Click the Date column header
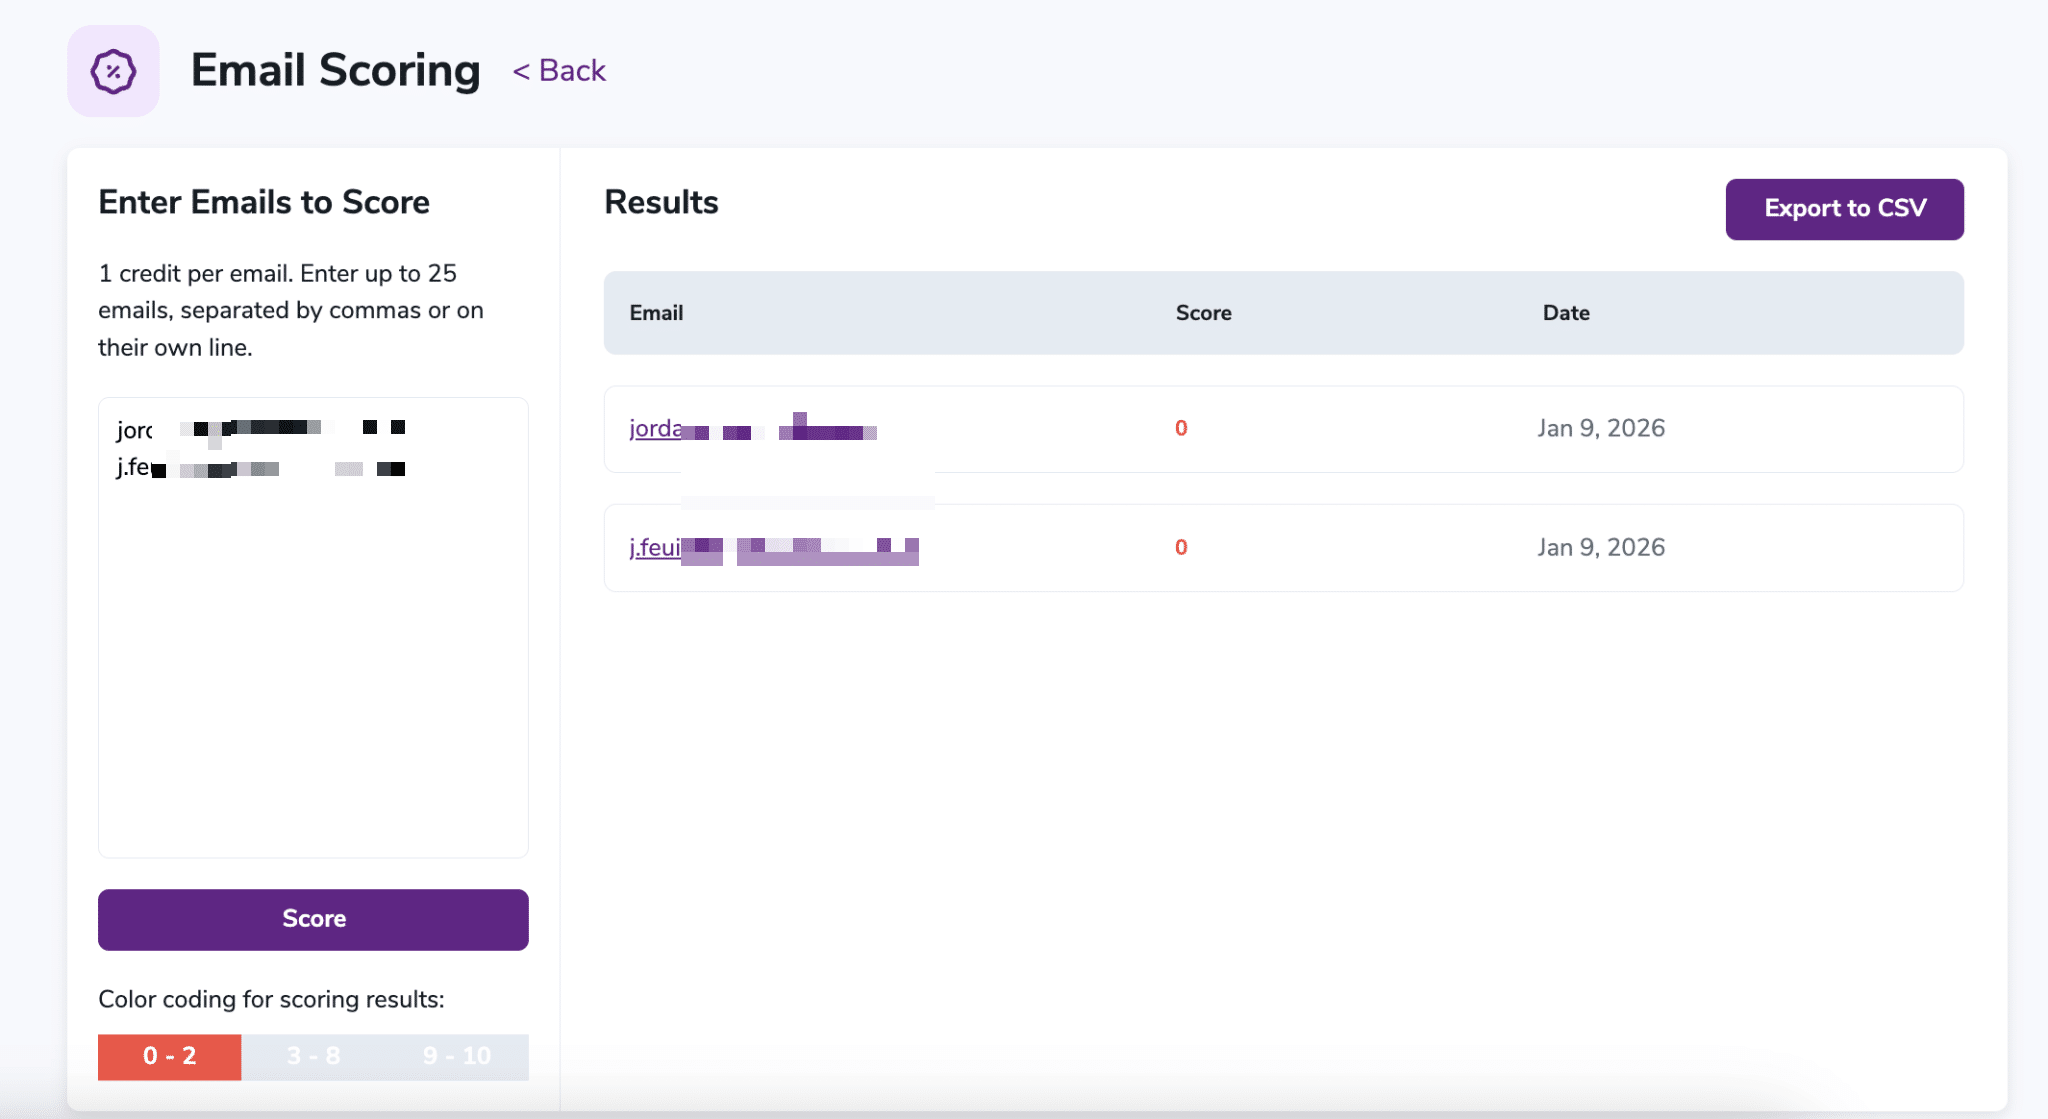 point(1566,313)
